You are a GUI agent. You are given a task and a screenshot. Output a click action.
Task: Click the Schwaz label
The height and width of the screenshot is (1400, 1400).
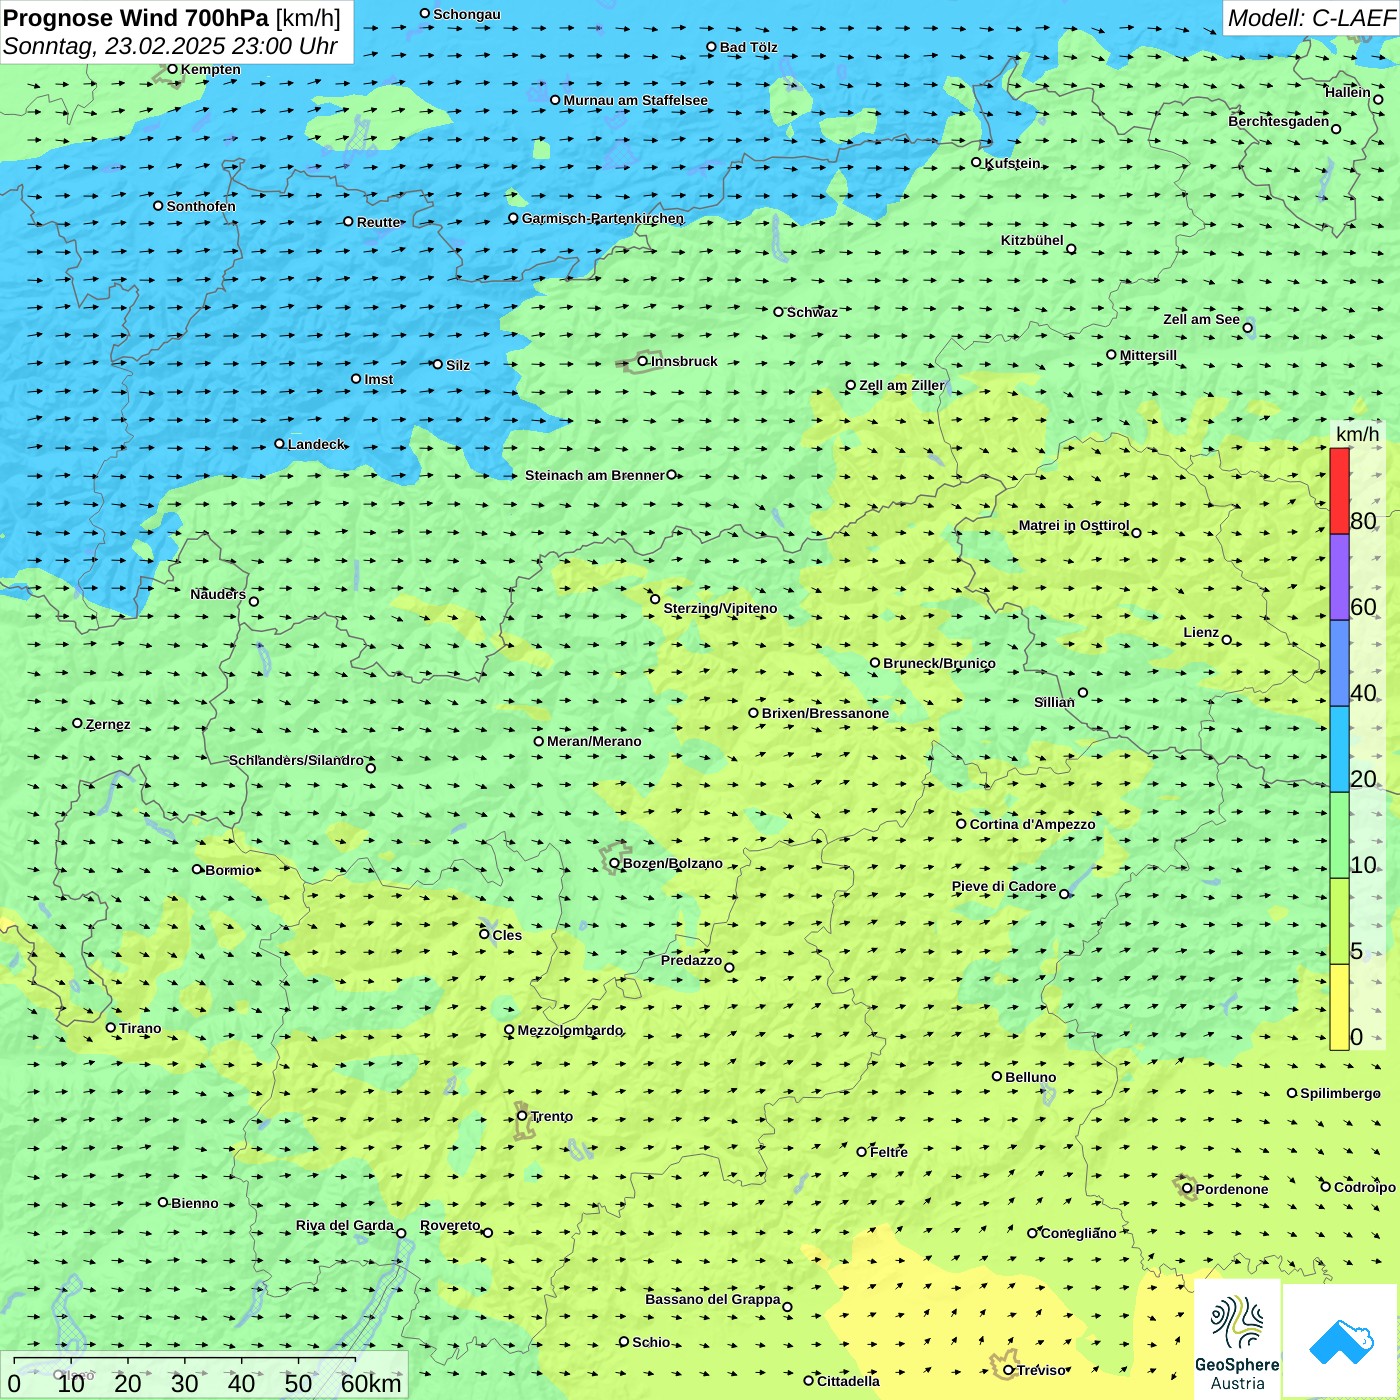click(812, 312)
